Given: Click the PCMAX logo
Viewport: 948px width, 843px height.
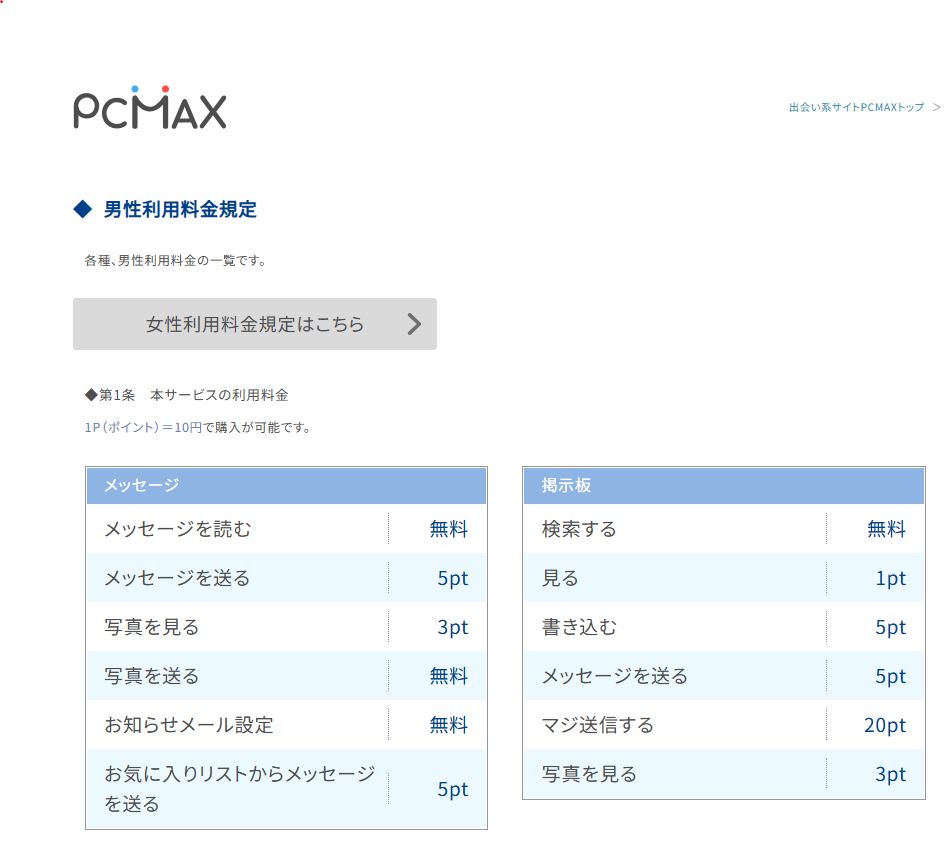Looking at the screenshot, I should (x=150, y=108).
